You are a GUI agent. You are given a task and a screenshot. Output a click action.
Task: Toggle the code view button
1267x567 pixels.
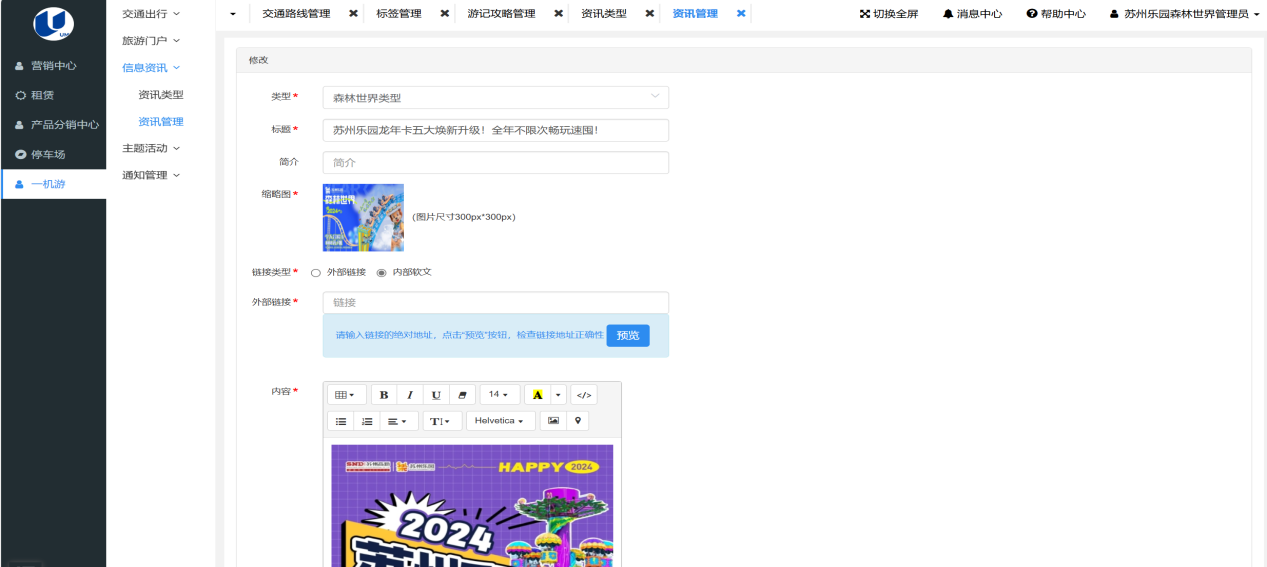pyautogui.click(x=584, y=395)
